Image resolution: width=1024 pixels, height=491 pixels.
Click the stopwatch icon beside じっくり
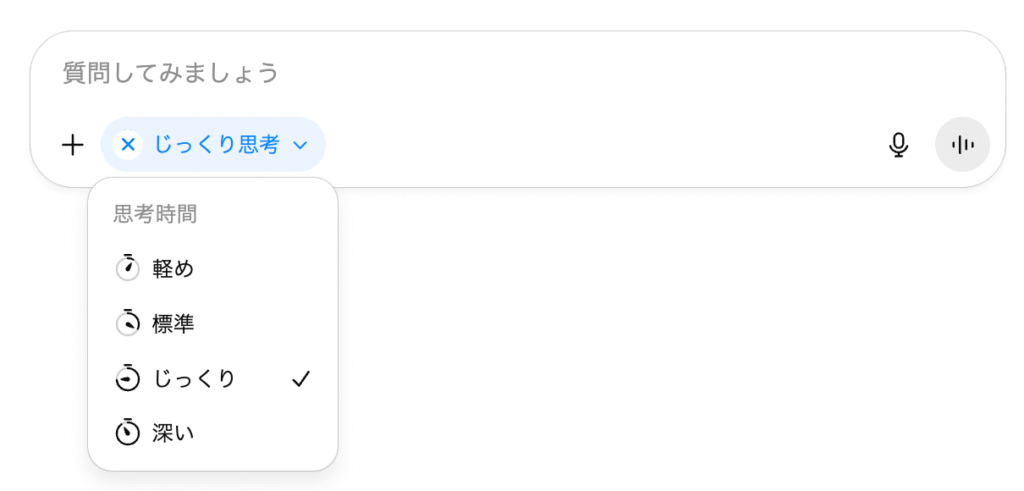pyautogui.click(x=127, y=379)
